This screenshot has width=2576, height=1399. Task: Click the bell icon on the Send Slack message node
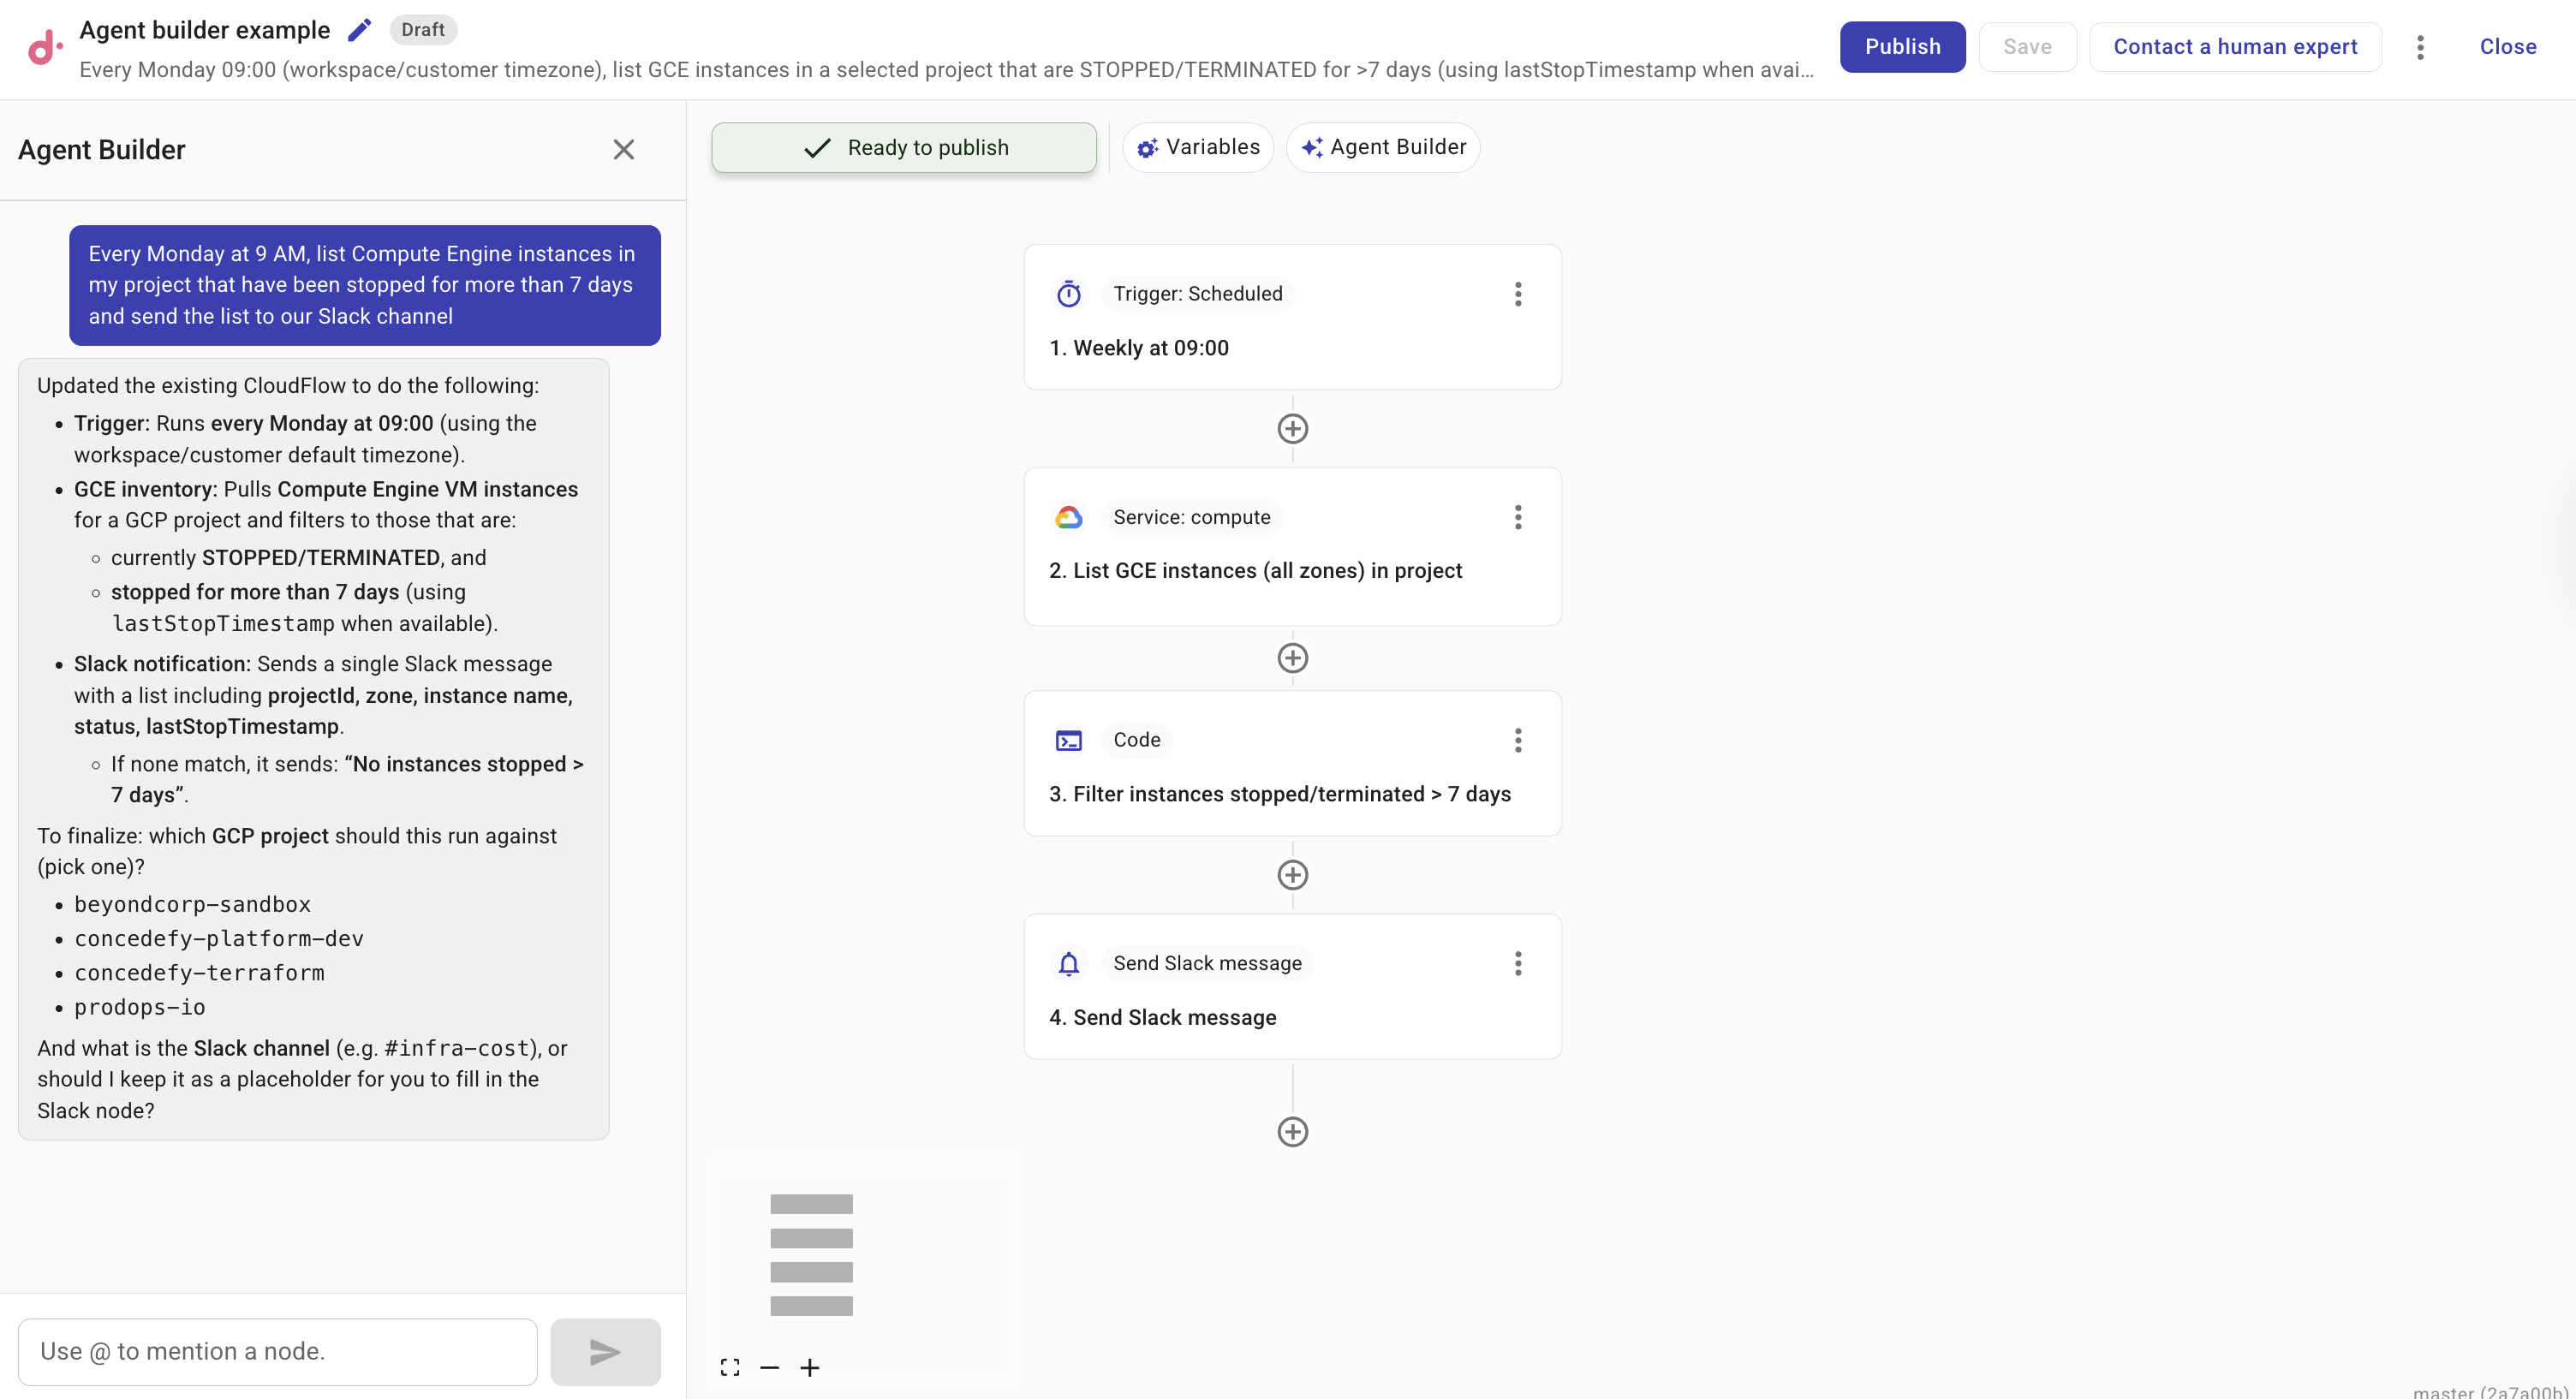coord(1068,963)
